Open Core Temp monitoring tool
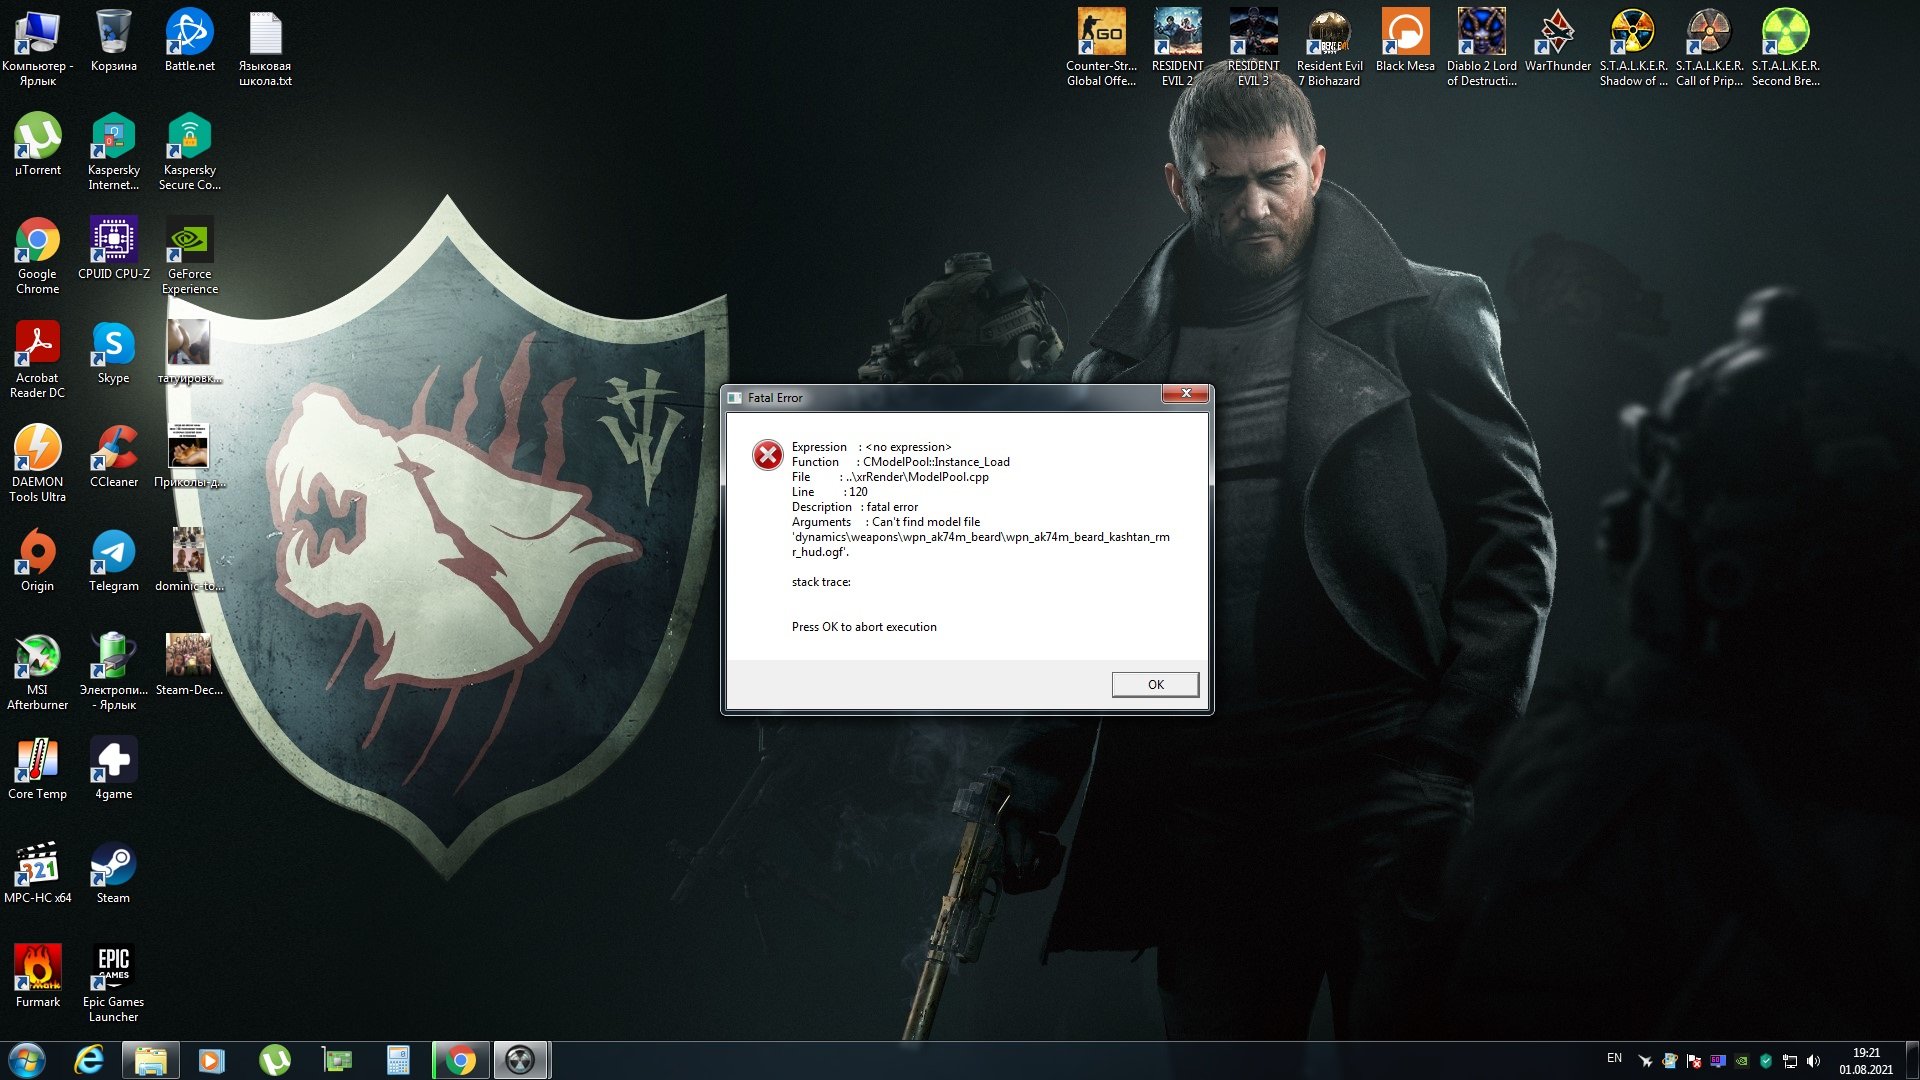Image resolution: width=1920 pixels, height=1080 pixels. pos(38,765)
